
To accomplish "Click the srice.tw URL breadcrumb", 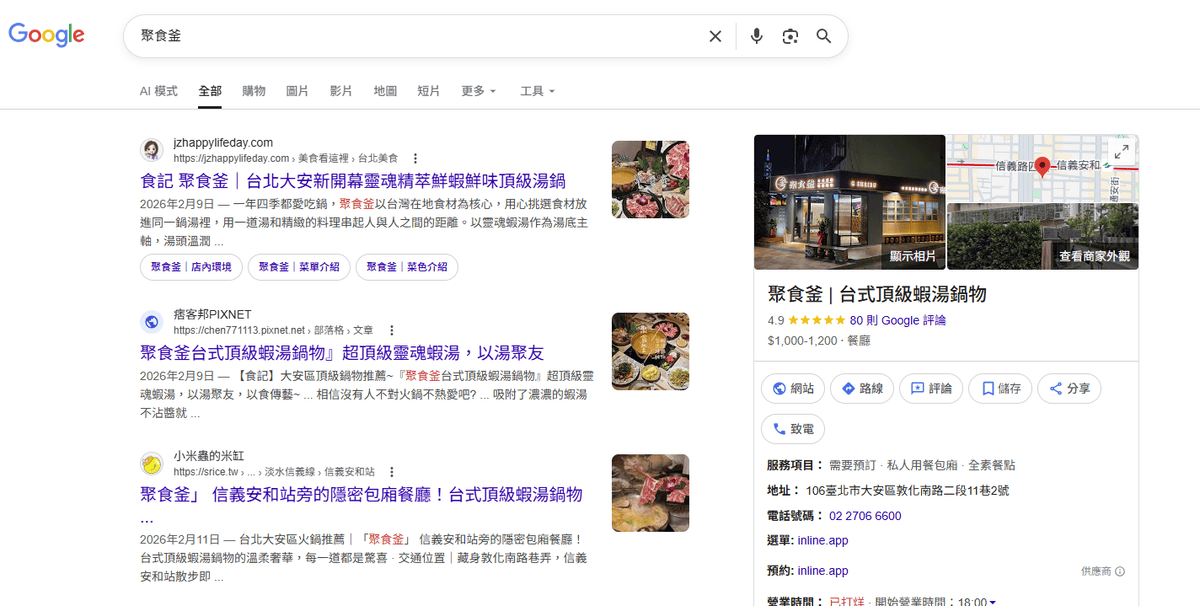I will (x=273, y=471).
